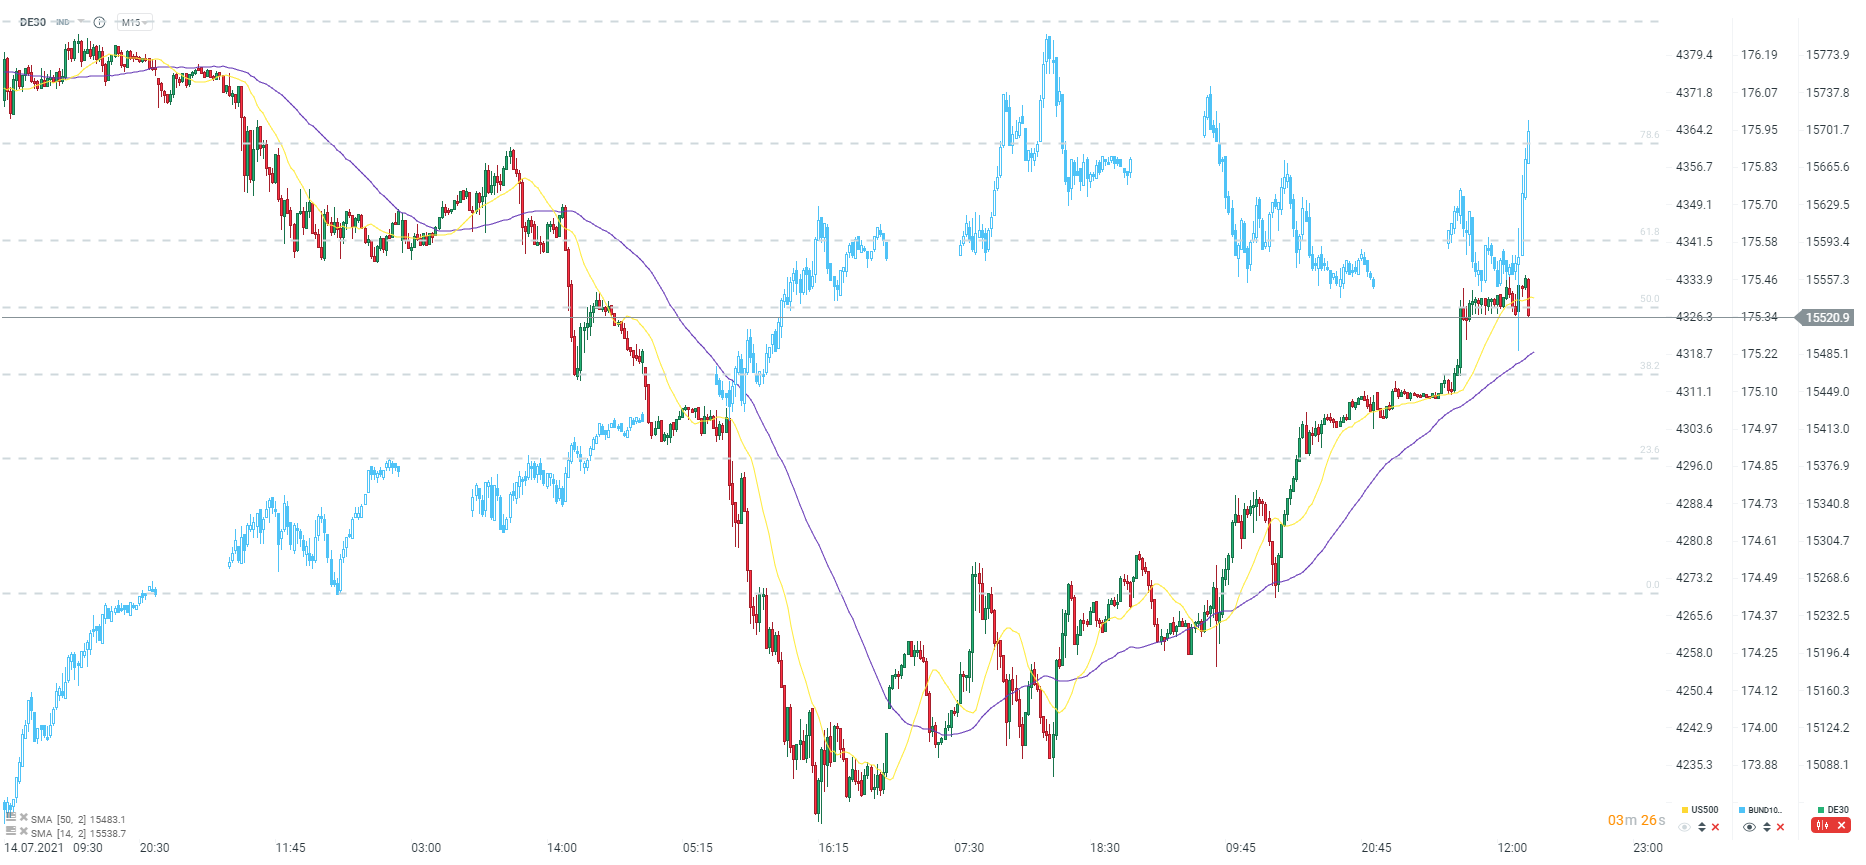This screenshot has width=1866, height=865.
Task: Close the DE30 chart series
Action: pos(1841,826)
